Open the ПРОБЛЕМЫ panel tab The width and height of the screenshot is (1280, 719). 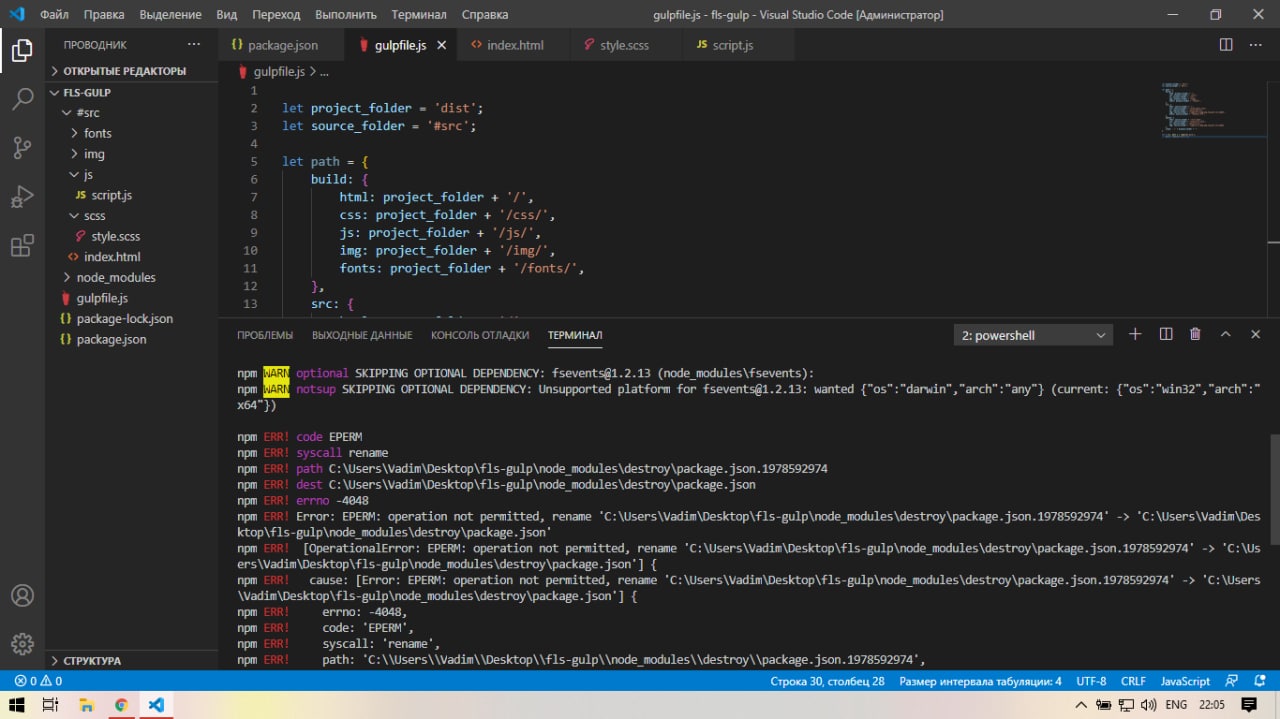click(x=265, y=335)
